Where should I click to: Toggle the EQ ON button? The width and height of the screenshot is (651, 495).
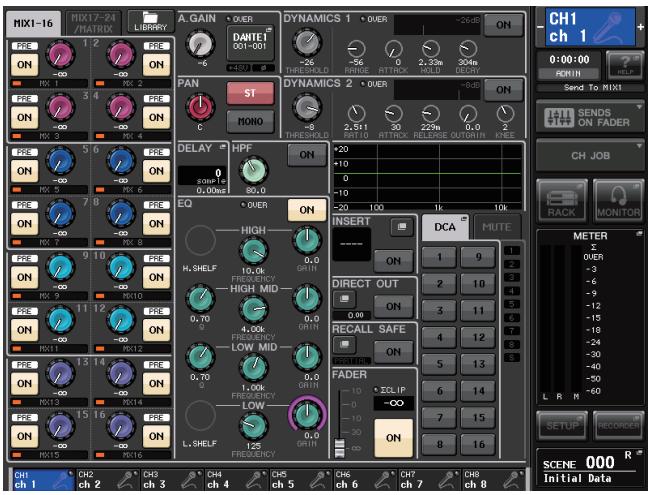point(307,210)
